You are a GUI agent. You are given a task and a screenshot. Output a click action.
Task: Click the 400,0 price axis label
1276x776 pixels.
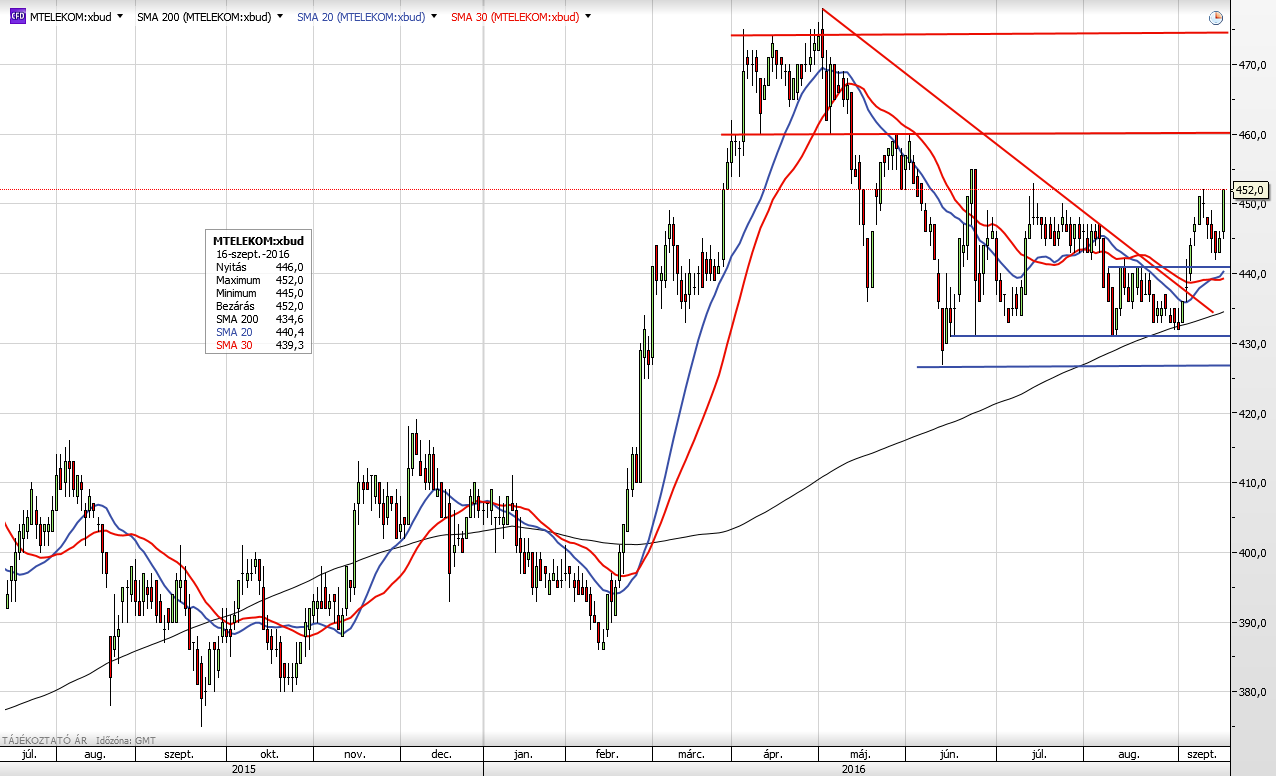(x=1254, y=553)
